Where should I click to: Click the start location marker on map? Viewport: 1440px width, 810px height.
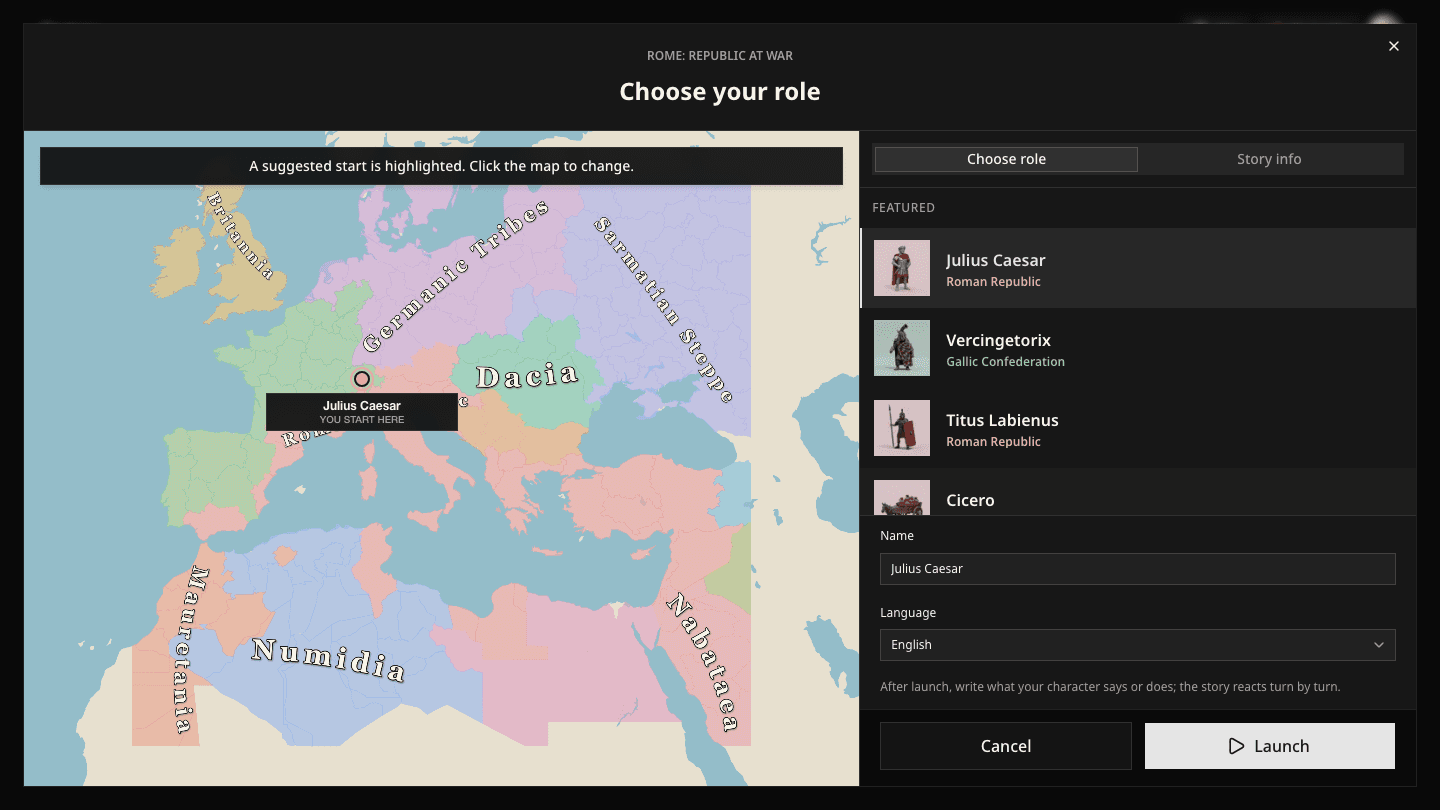(x=362, y=379)
